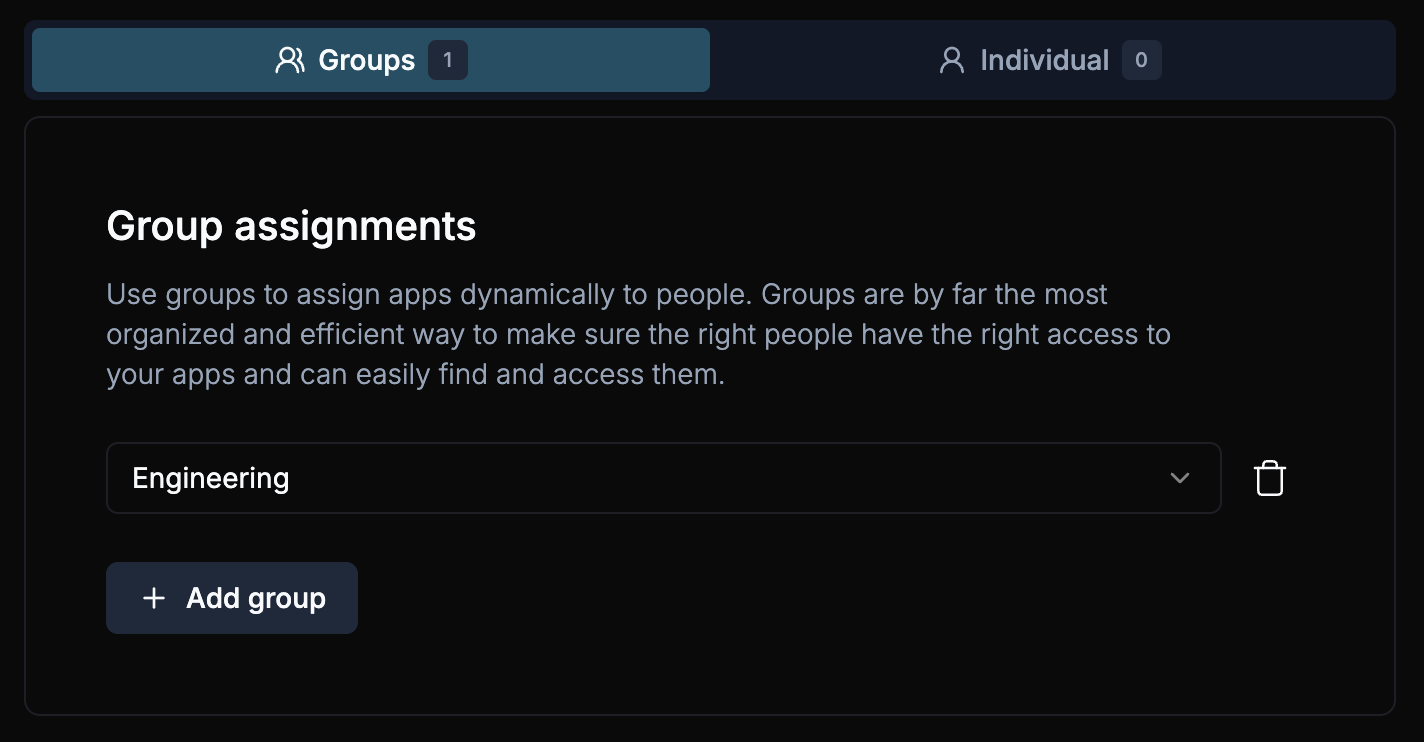This screenshot has height=742, width=1424.
Task: Click the Individual count badge showing 0
Action: (1141, 60)
